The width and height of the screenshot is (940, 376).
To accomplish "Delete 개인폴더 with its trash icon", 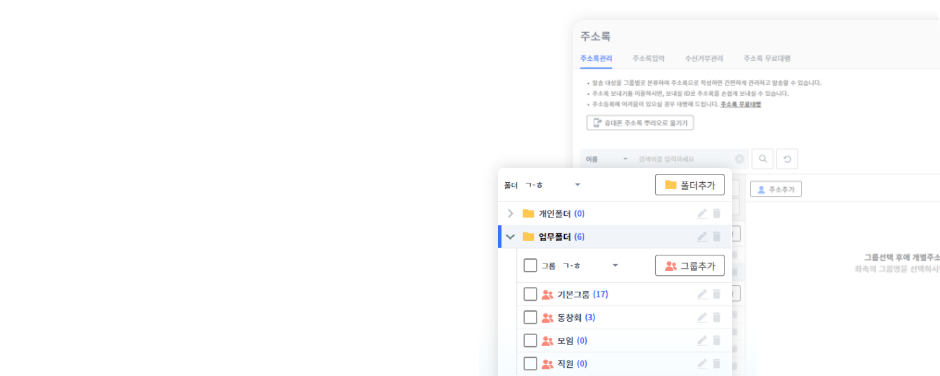I will (x=716, y=213).
